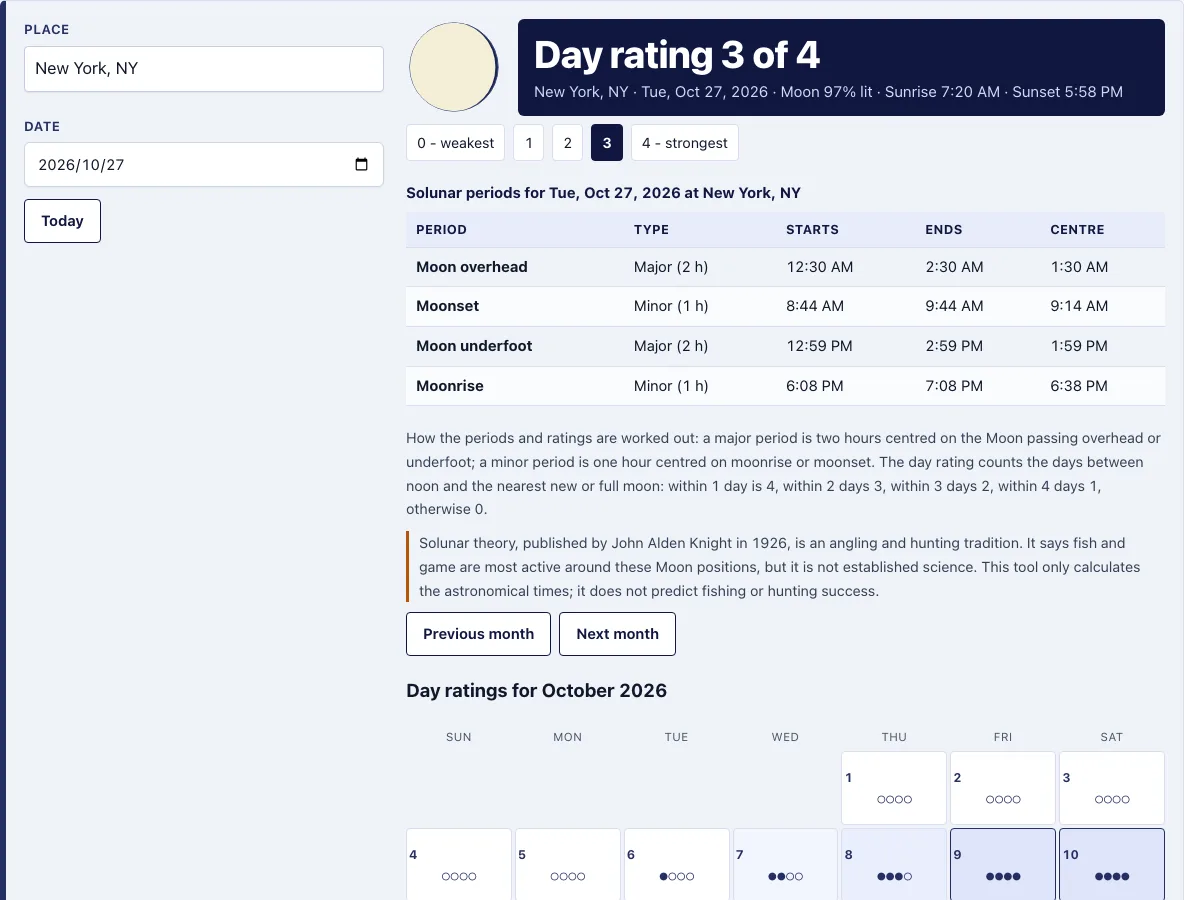Select October 9 calendar day
1184x900 pixels.
click(1003, 865)
